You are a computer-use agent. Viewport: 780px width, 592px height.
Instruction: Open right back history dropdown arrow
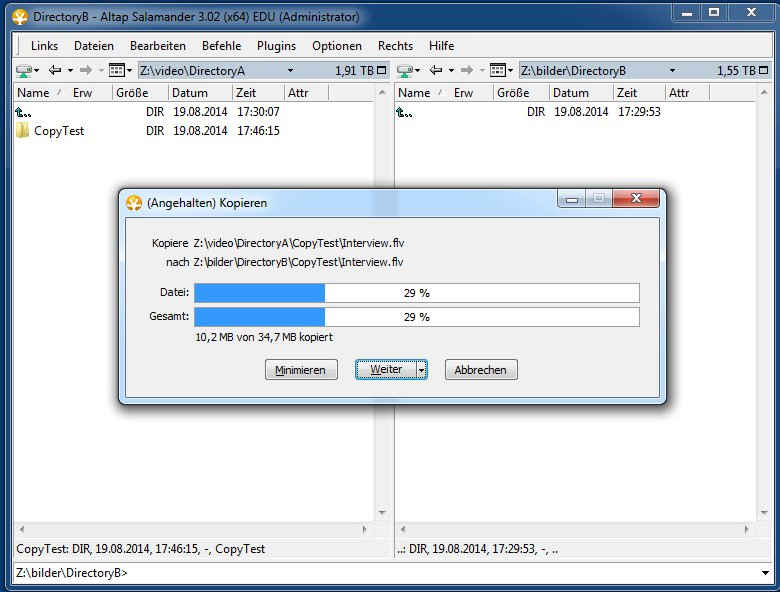(451, 71)
